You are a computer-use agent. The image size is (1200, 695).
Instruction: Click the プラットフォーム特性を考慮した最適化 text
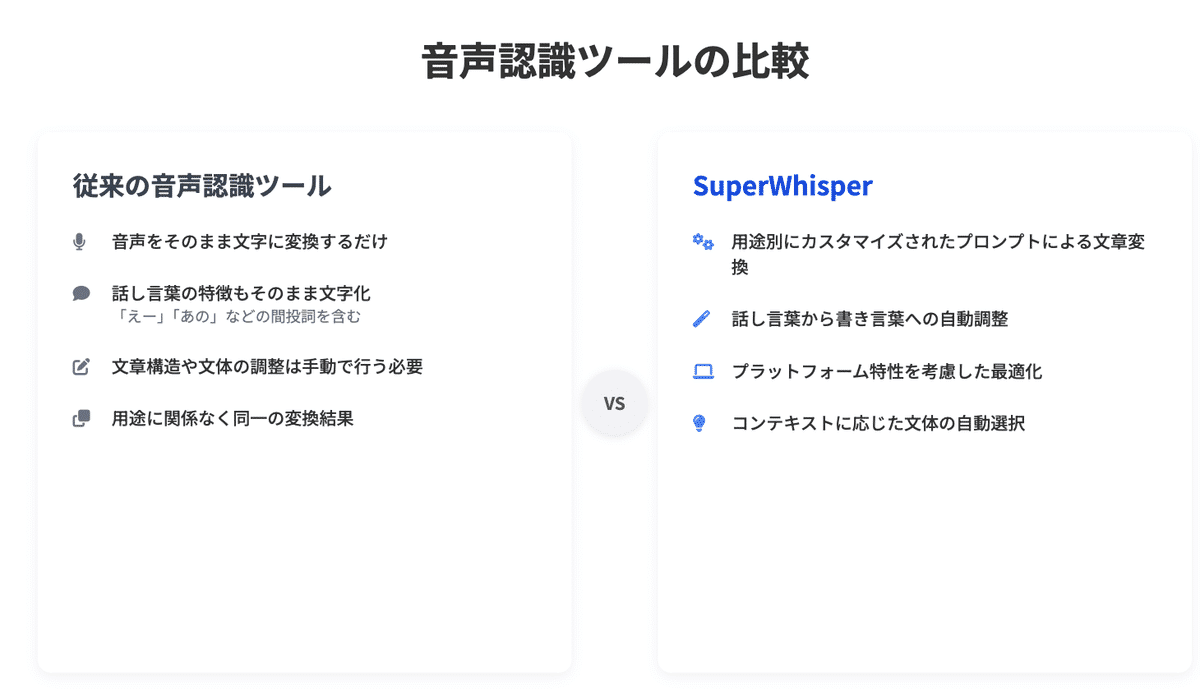pos(886,371)
